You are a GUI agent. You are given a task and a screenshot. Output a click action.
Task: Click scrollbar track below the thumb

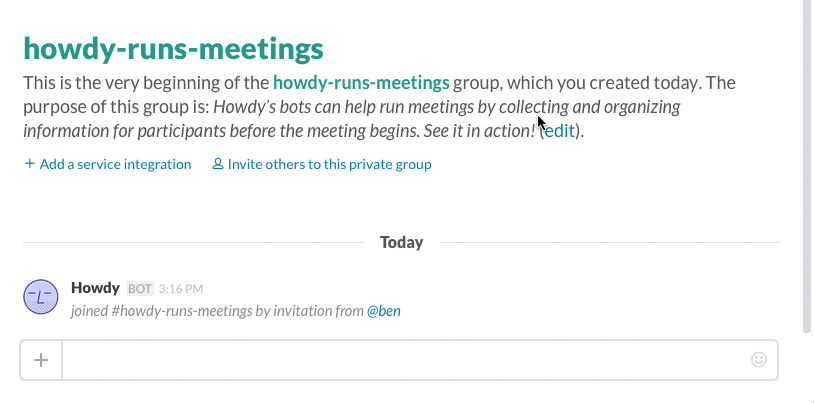807,368
